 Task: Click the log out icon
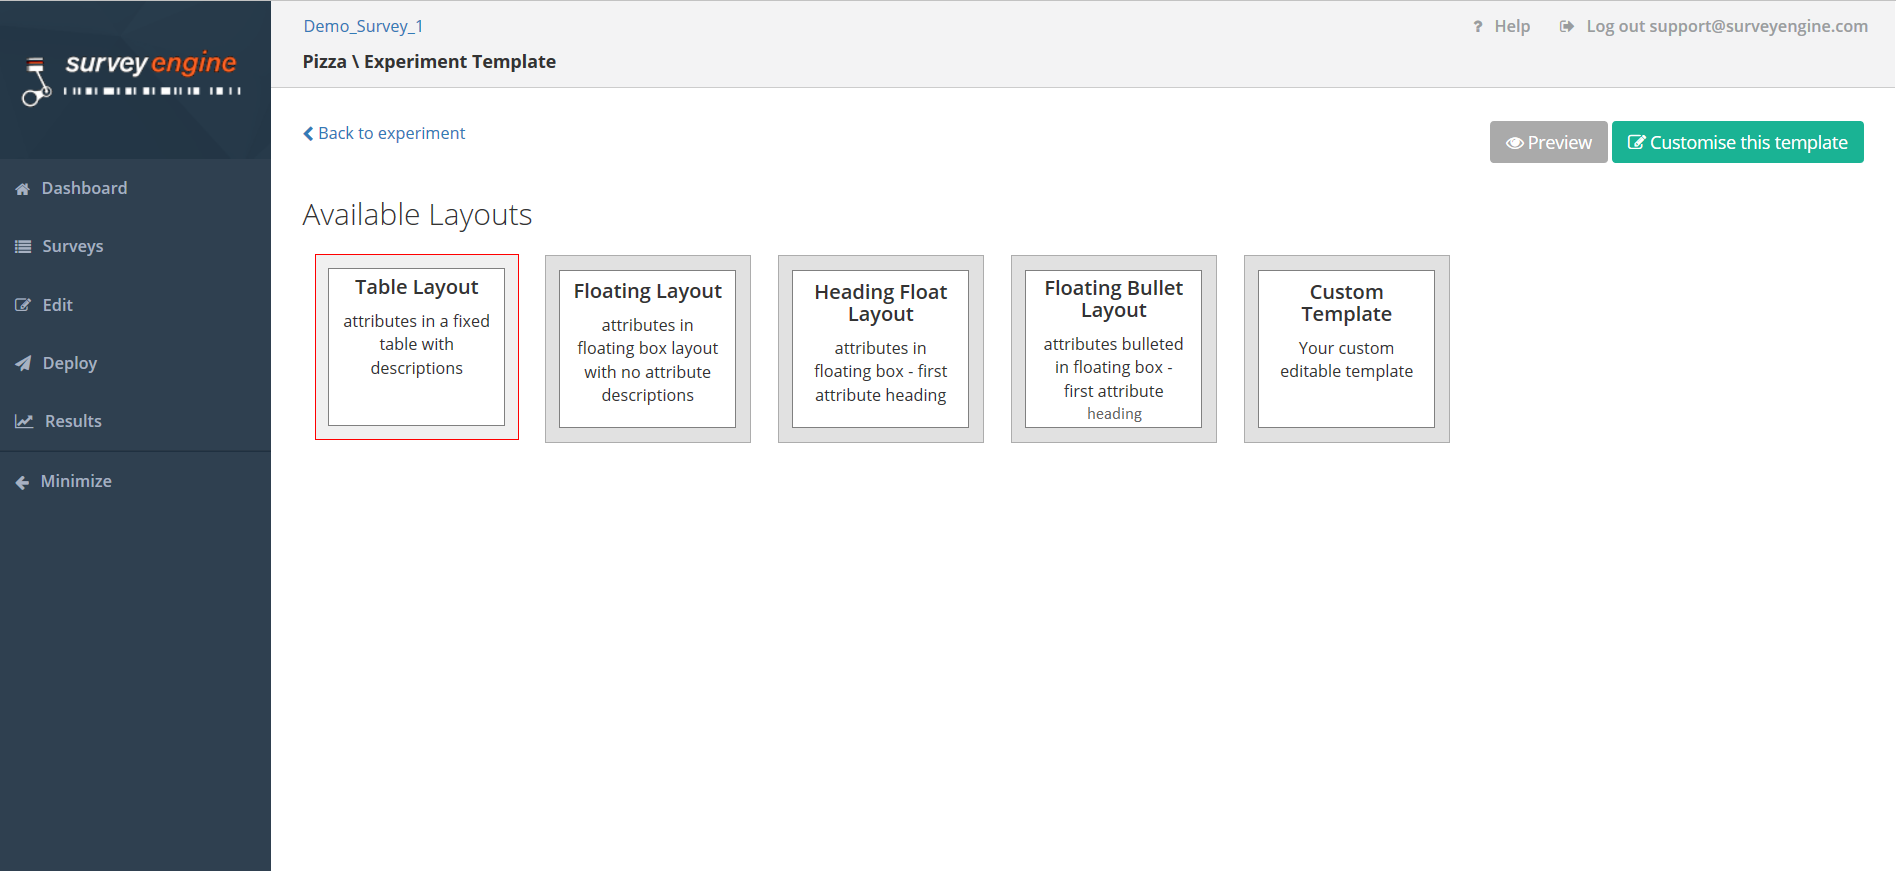(x=1566, y=27)
